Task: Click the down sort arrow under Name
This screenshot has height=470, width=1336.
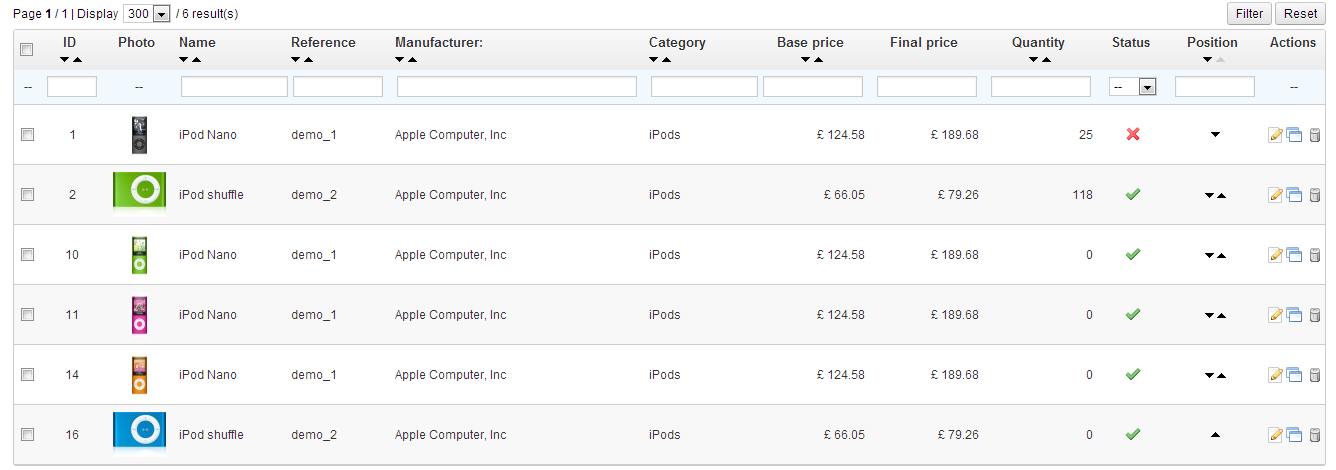Action: [x=185, y=60]
